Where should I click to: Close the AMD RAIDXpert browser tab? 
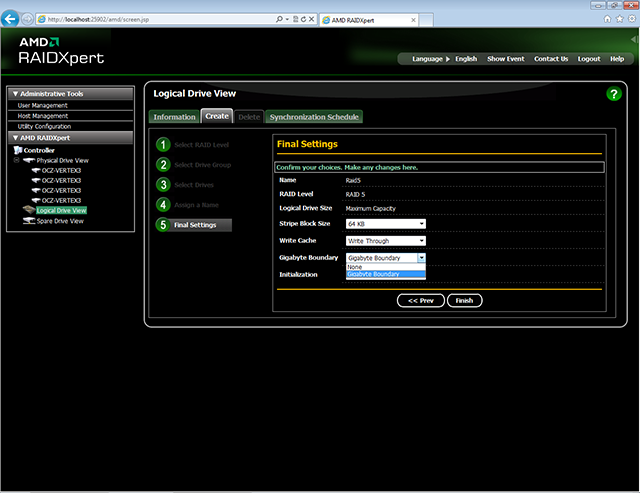pos(413,20)
